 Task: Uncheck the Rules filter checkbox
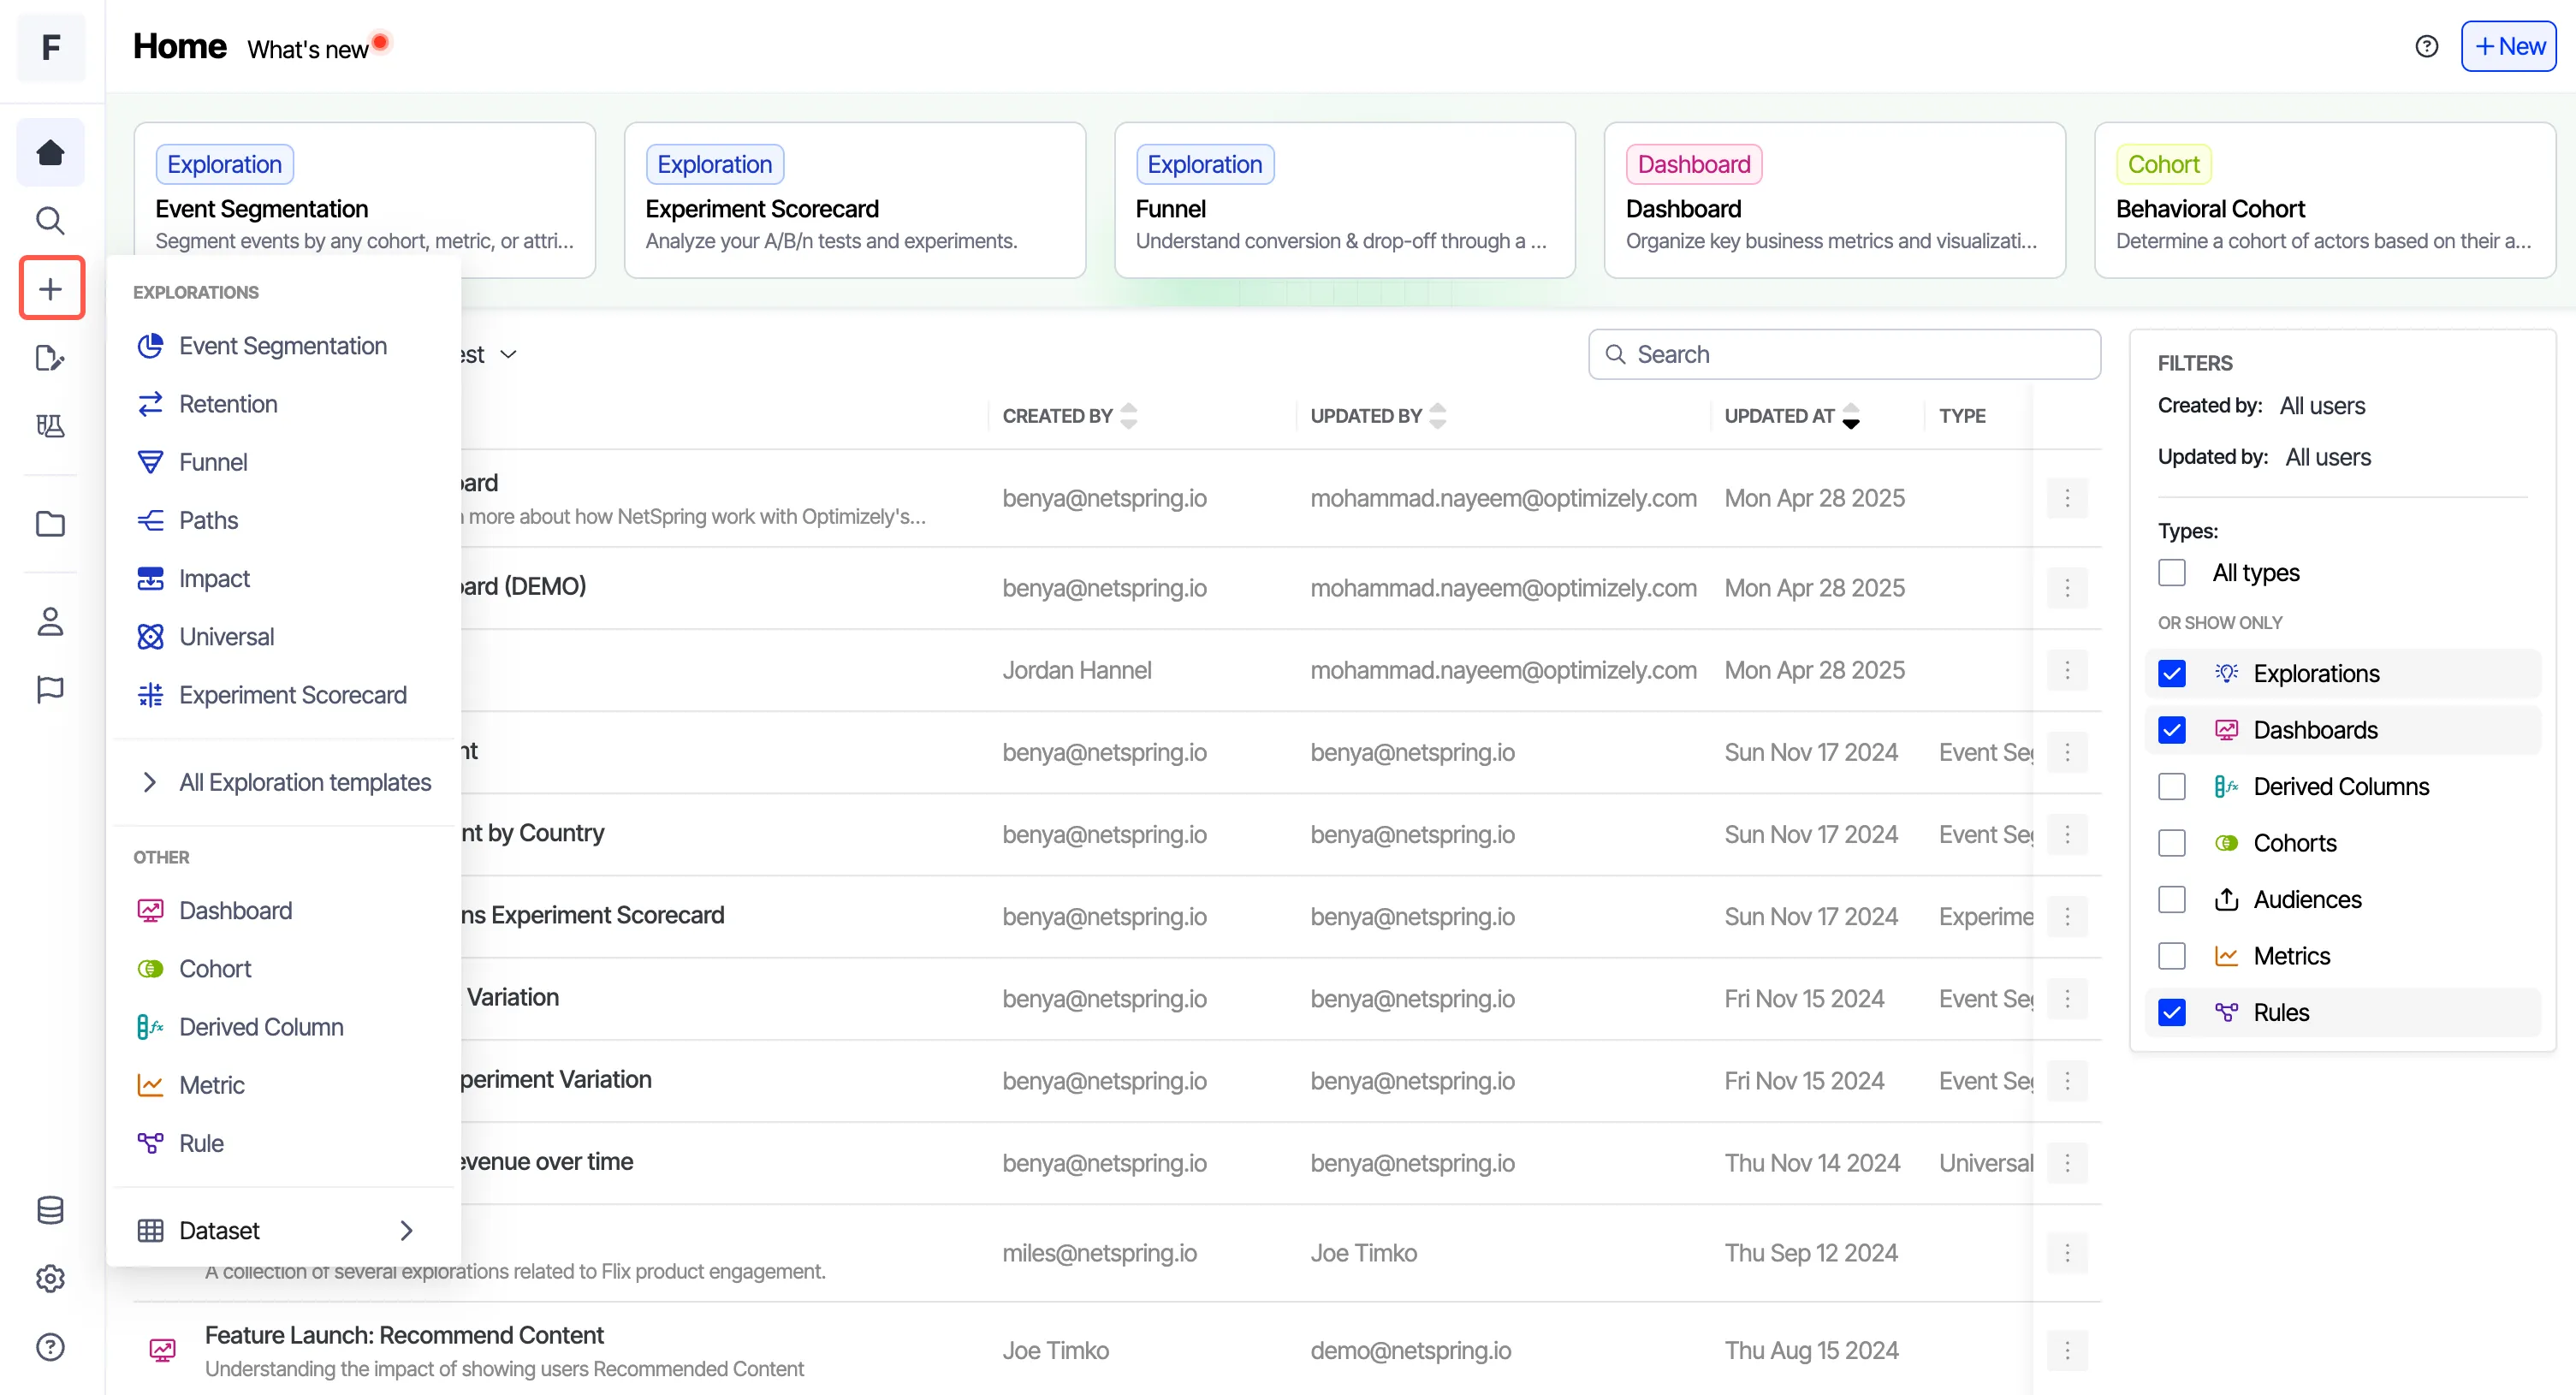[x=2171, y=1013]
